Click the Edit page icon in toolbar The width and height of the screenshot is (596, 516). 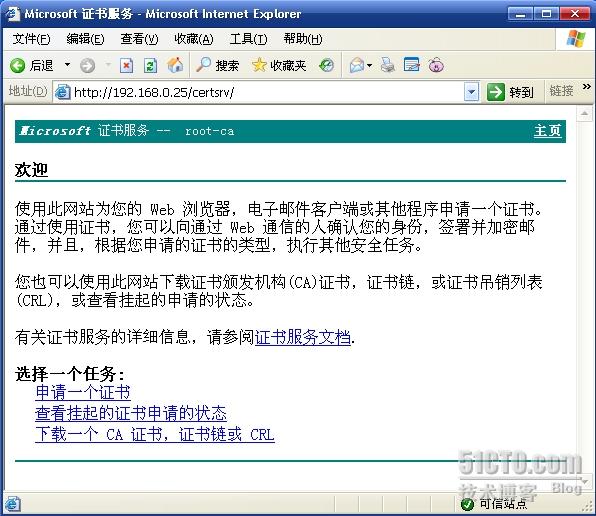[412, 65]
